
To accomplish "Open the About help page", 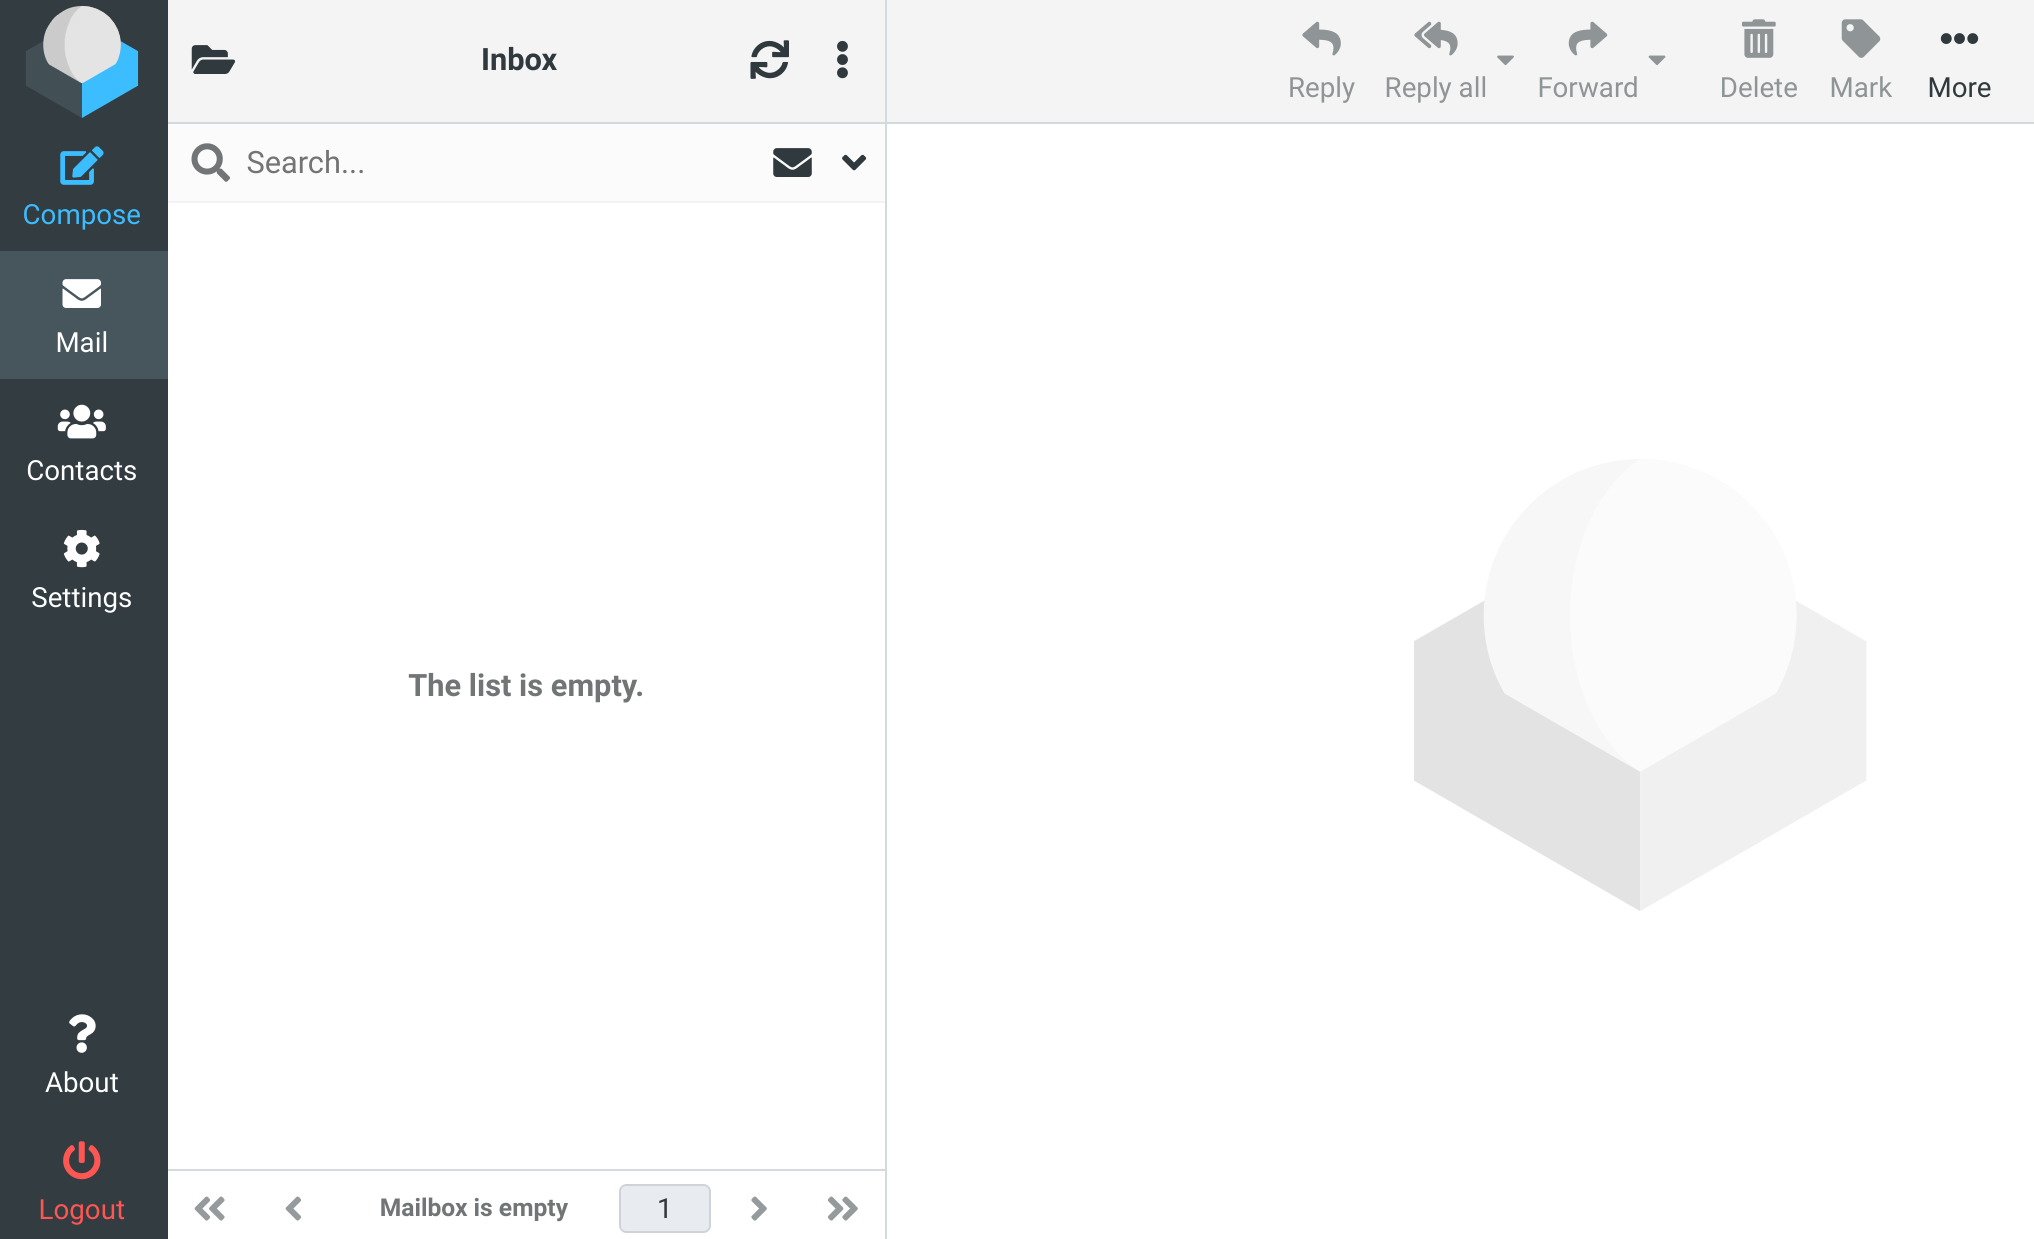I will click(82, 1055).
